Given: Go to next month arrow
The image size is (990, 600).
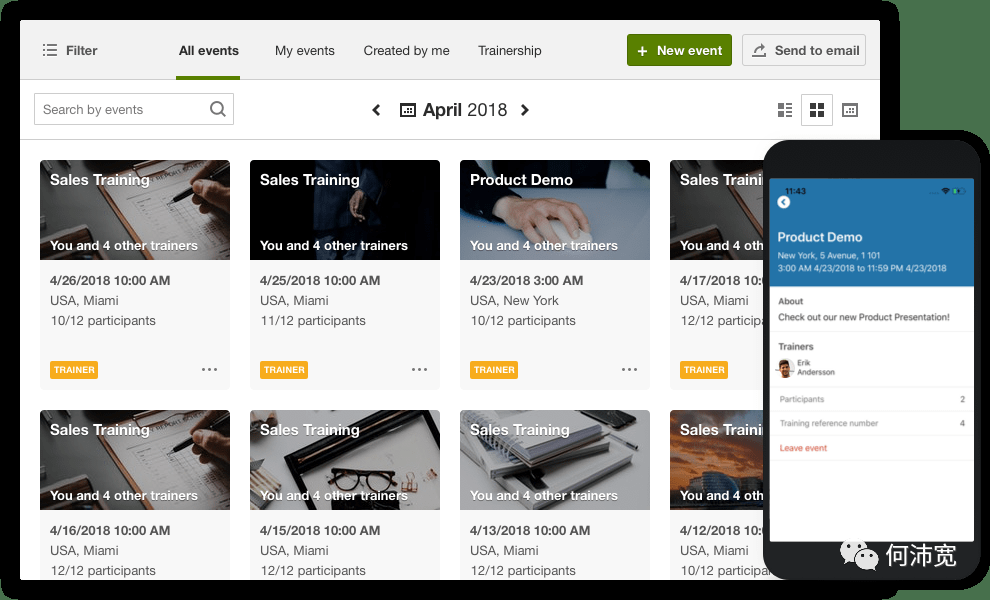Looking at the screenshot, I should point(525,111).
